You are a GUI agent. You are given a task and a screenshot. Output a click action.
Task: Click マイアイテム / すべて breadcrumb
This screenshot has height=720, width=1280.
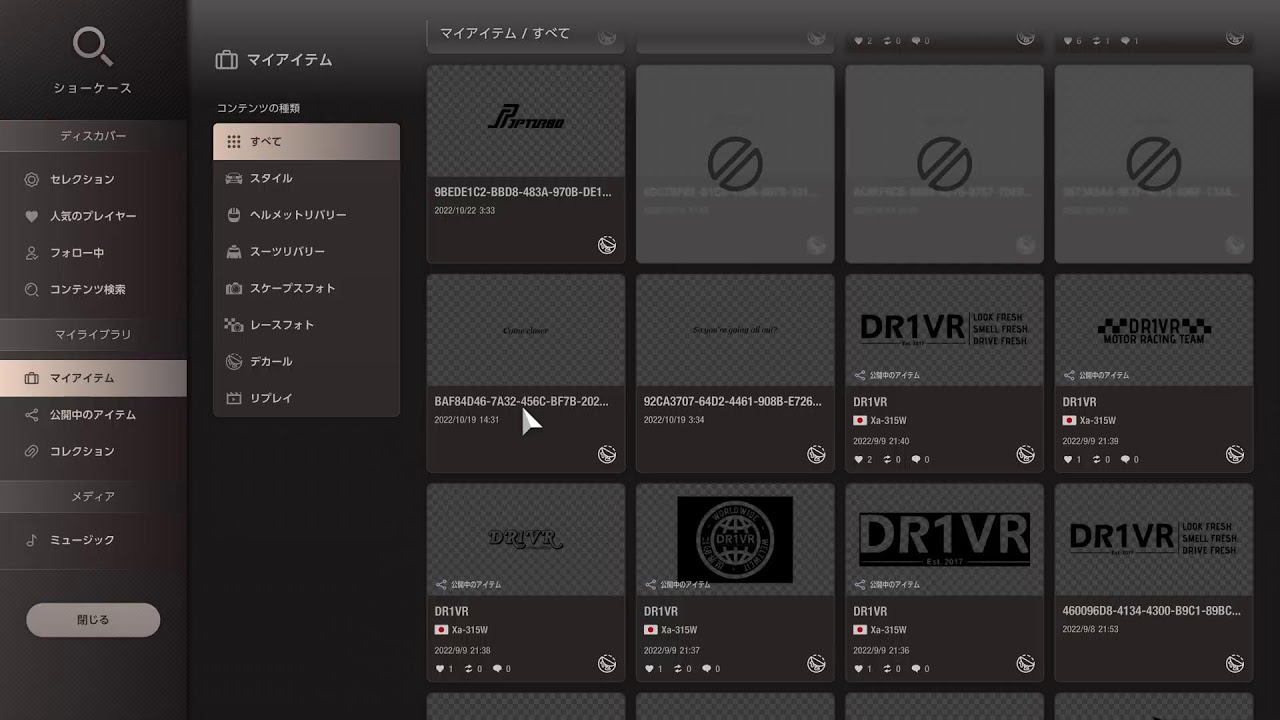505,33
